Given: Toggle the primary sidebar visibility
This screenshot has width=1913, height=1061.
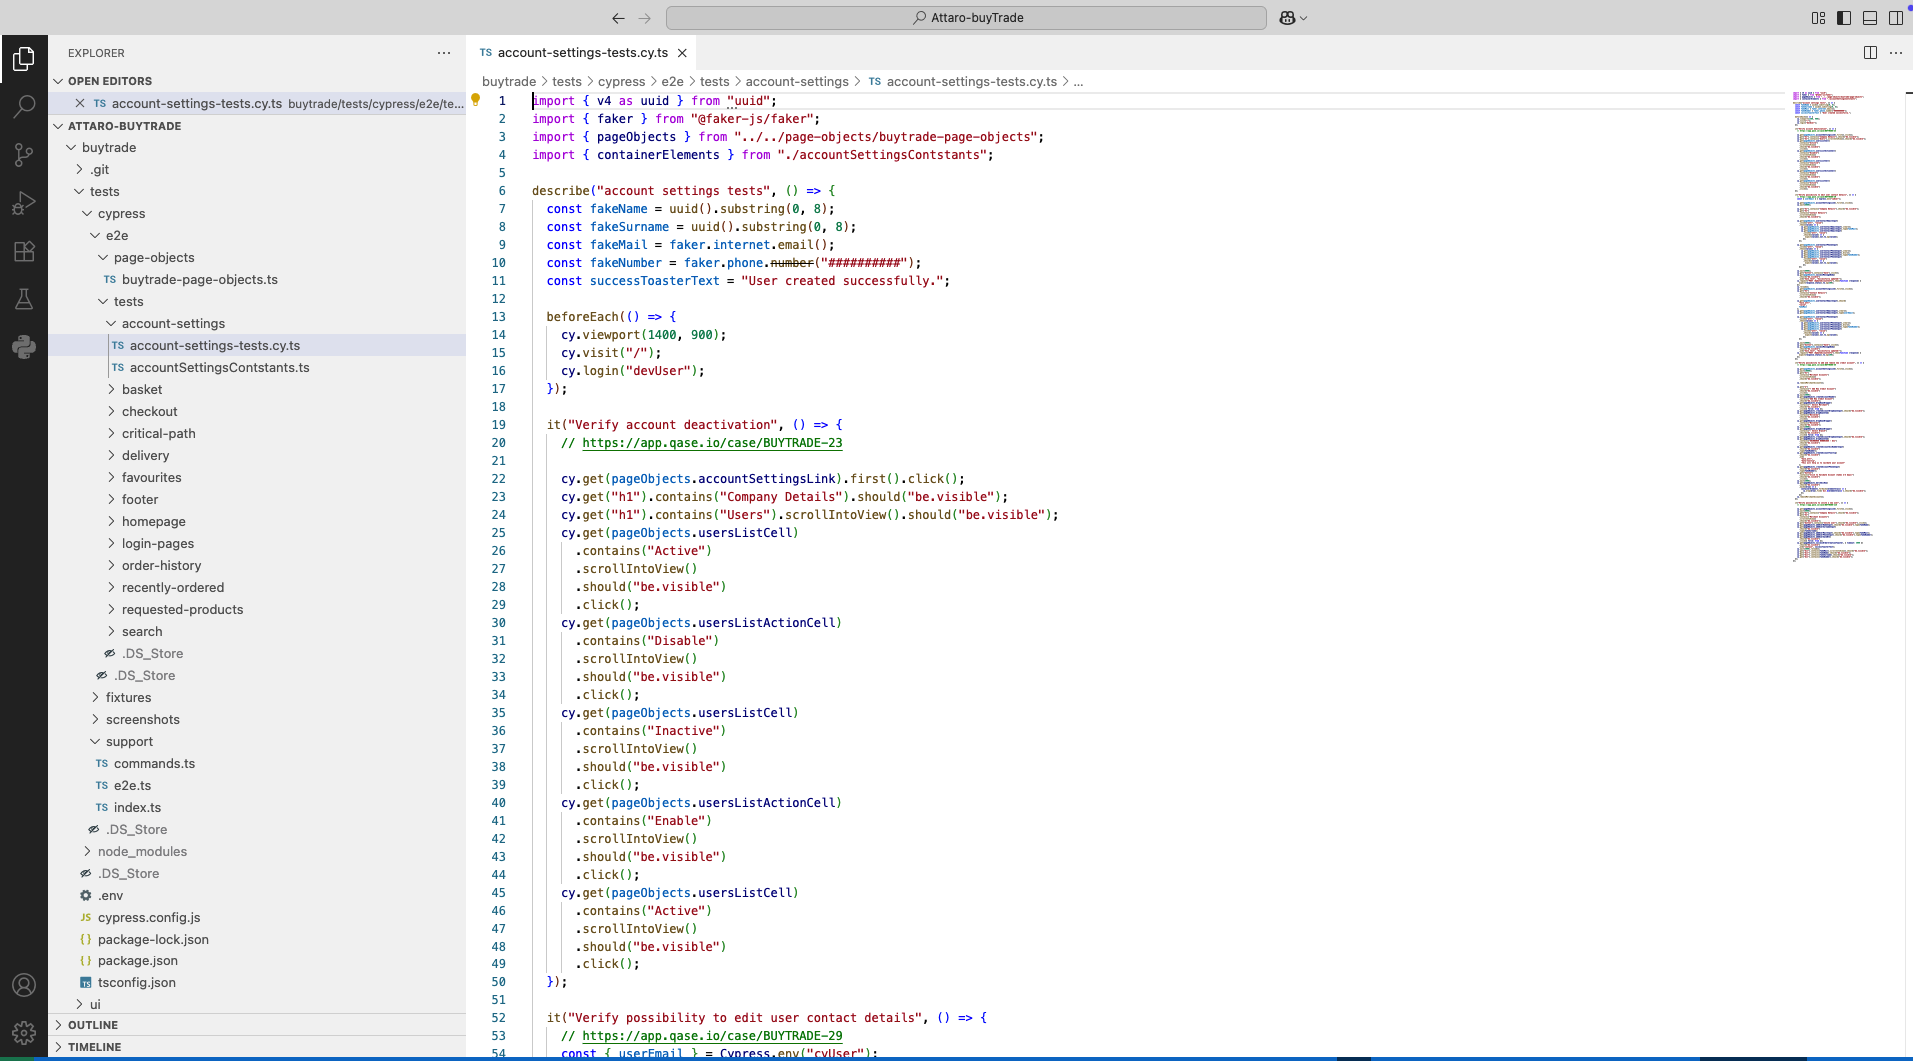Looking at the screenshot, I should [x=1844, y=18].
